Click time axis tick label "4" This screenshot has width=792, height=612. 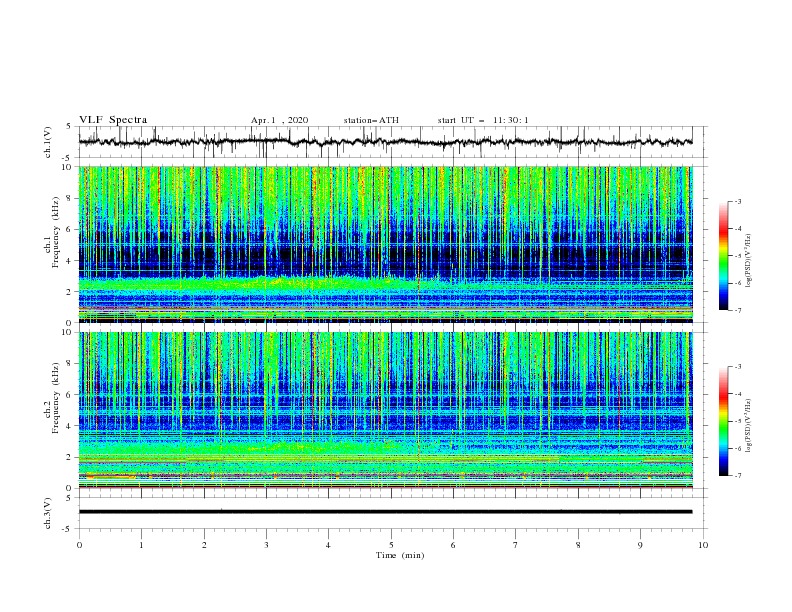(x=329, y=545)
